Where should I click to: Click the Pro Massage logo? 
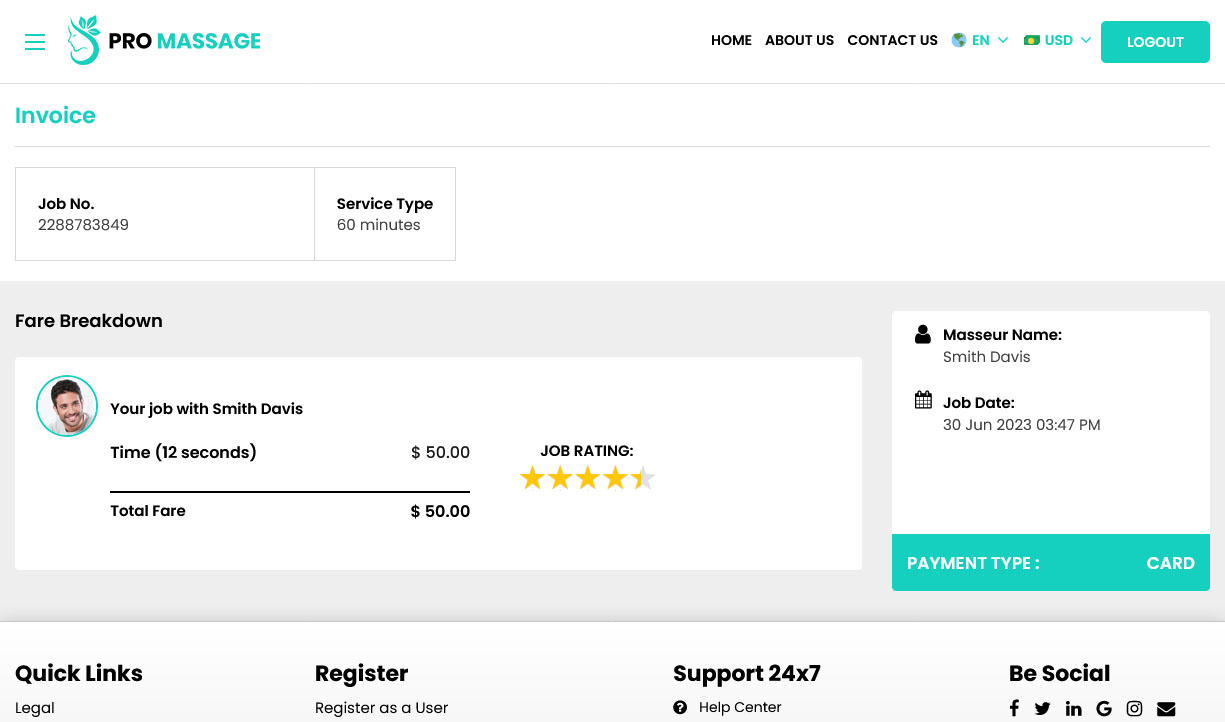(164, 41)
